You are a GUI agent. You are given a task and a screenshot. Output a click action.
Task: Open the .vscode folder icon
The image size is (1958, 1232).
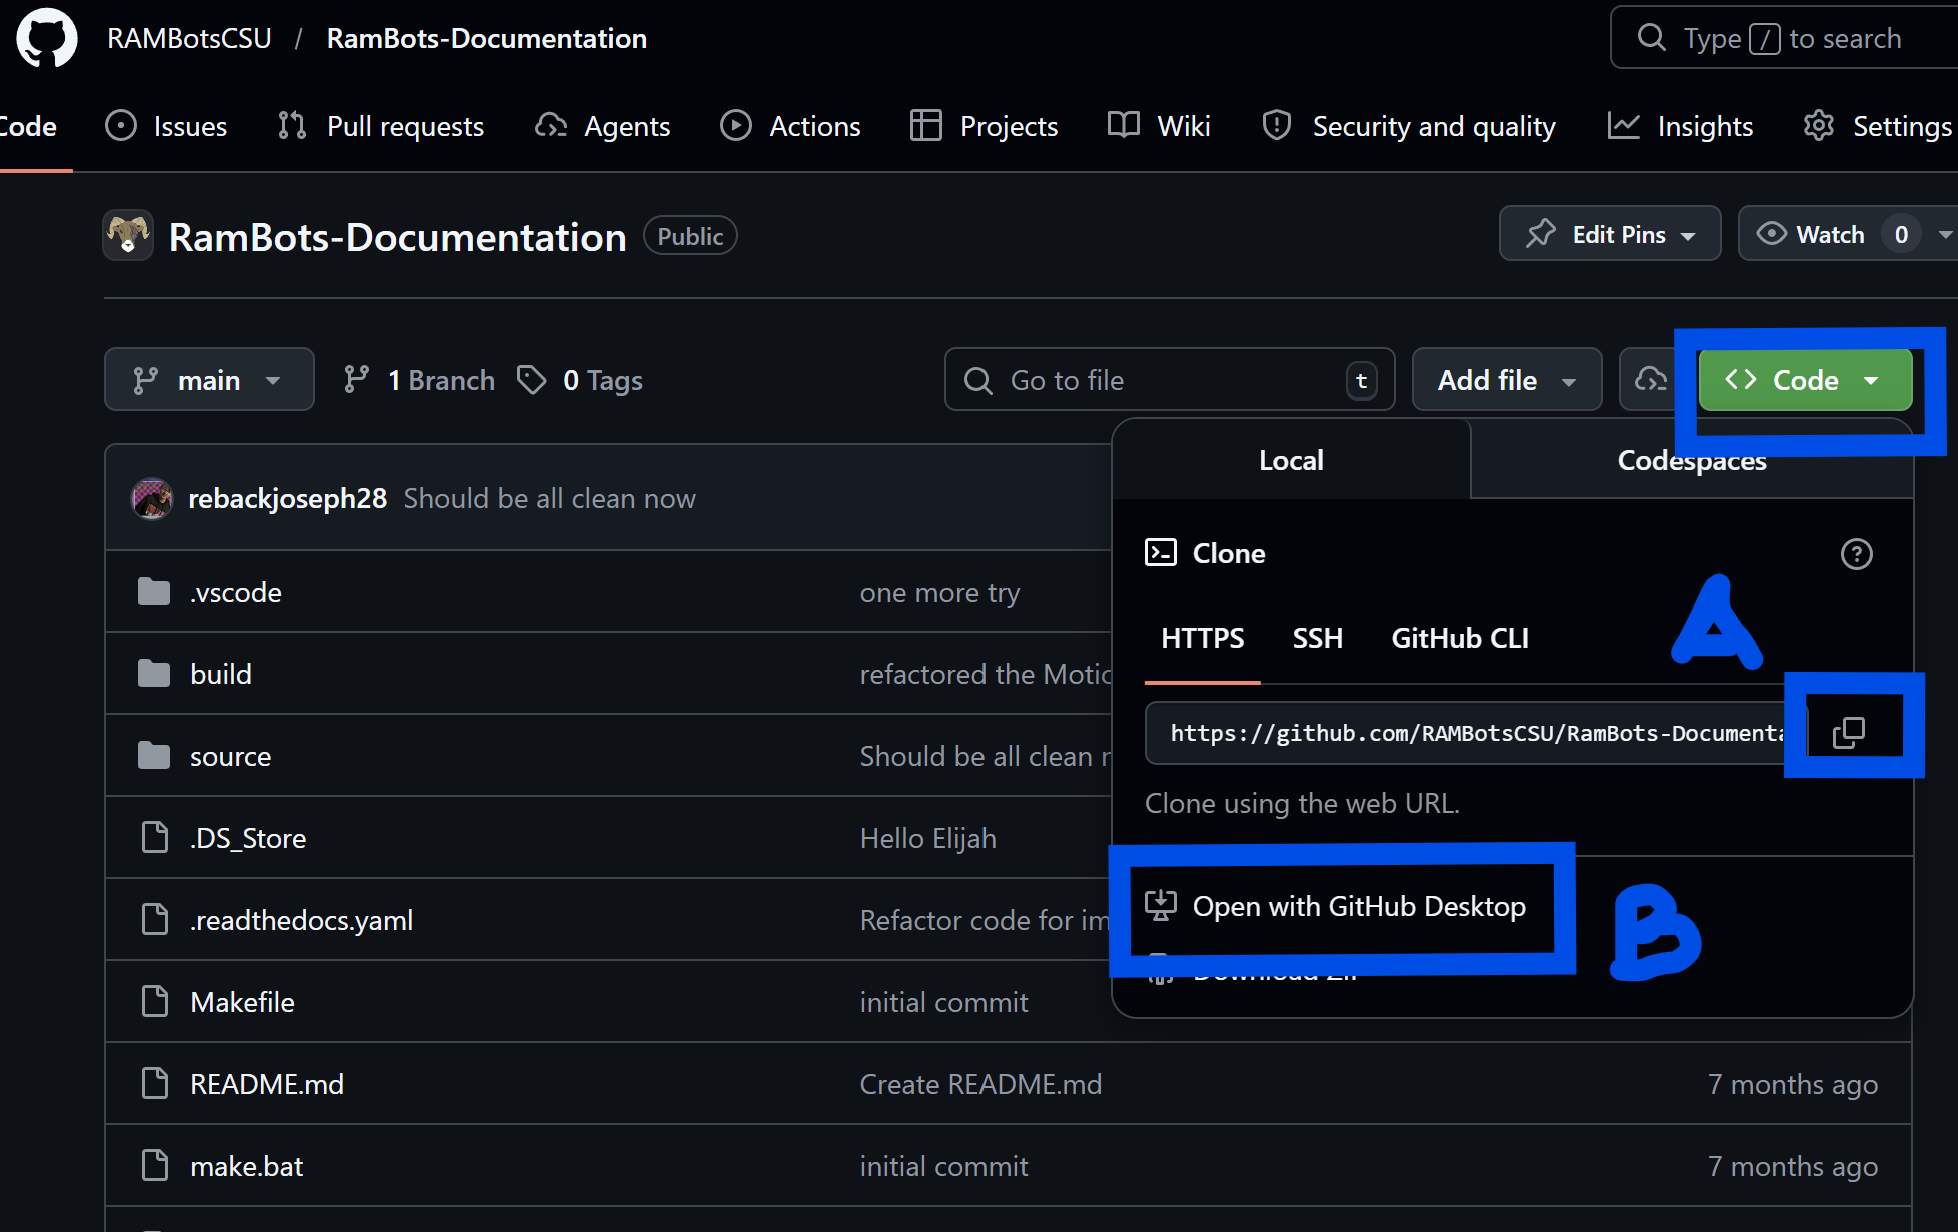(x=154, y=592)
